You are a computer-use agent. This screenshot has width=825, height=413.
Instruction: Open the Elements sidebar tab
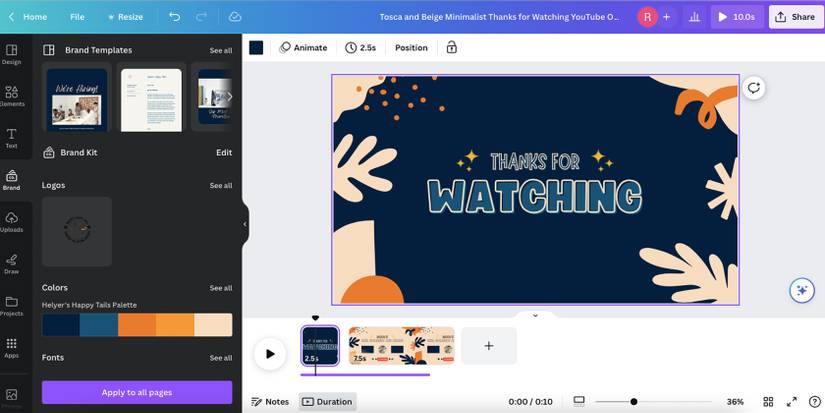point(11,97)
